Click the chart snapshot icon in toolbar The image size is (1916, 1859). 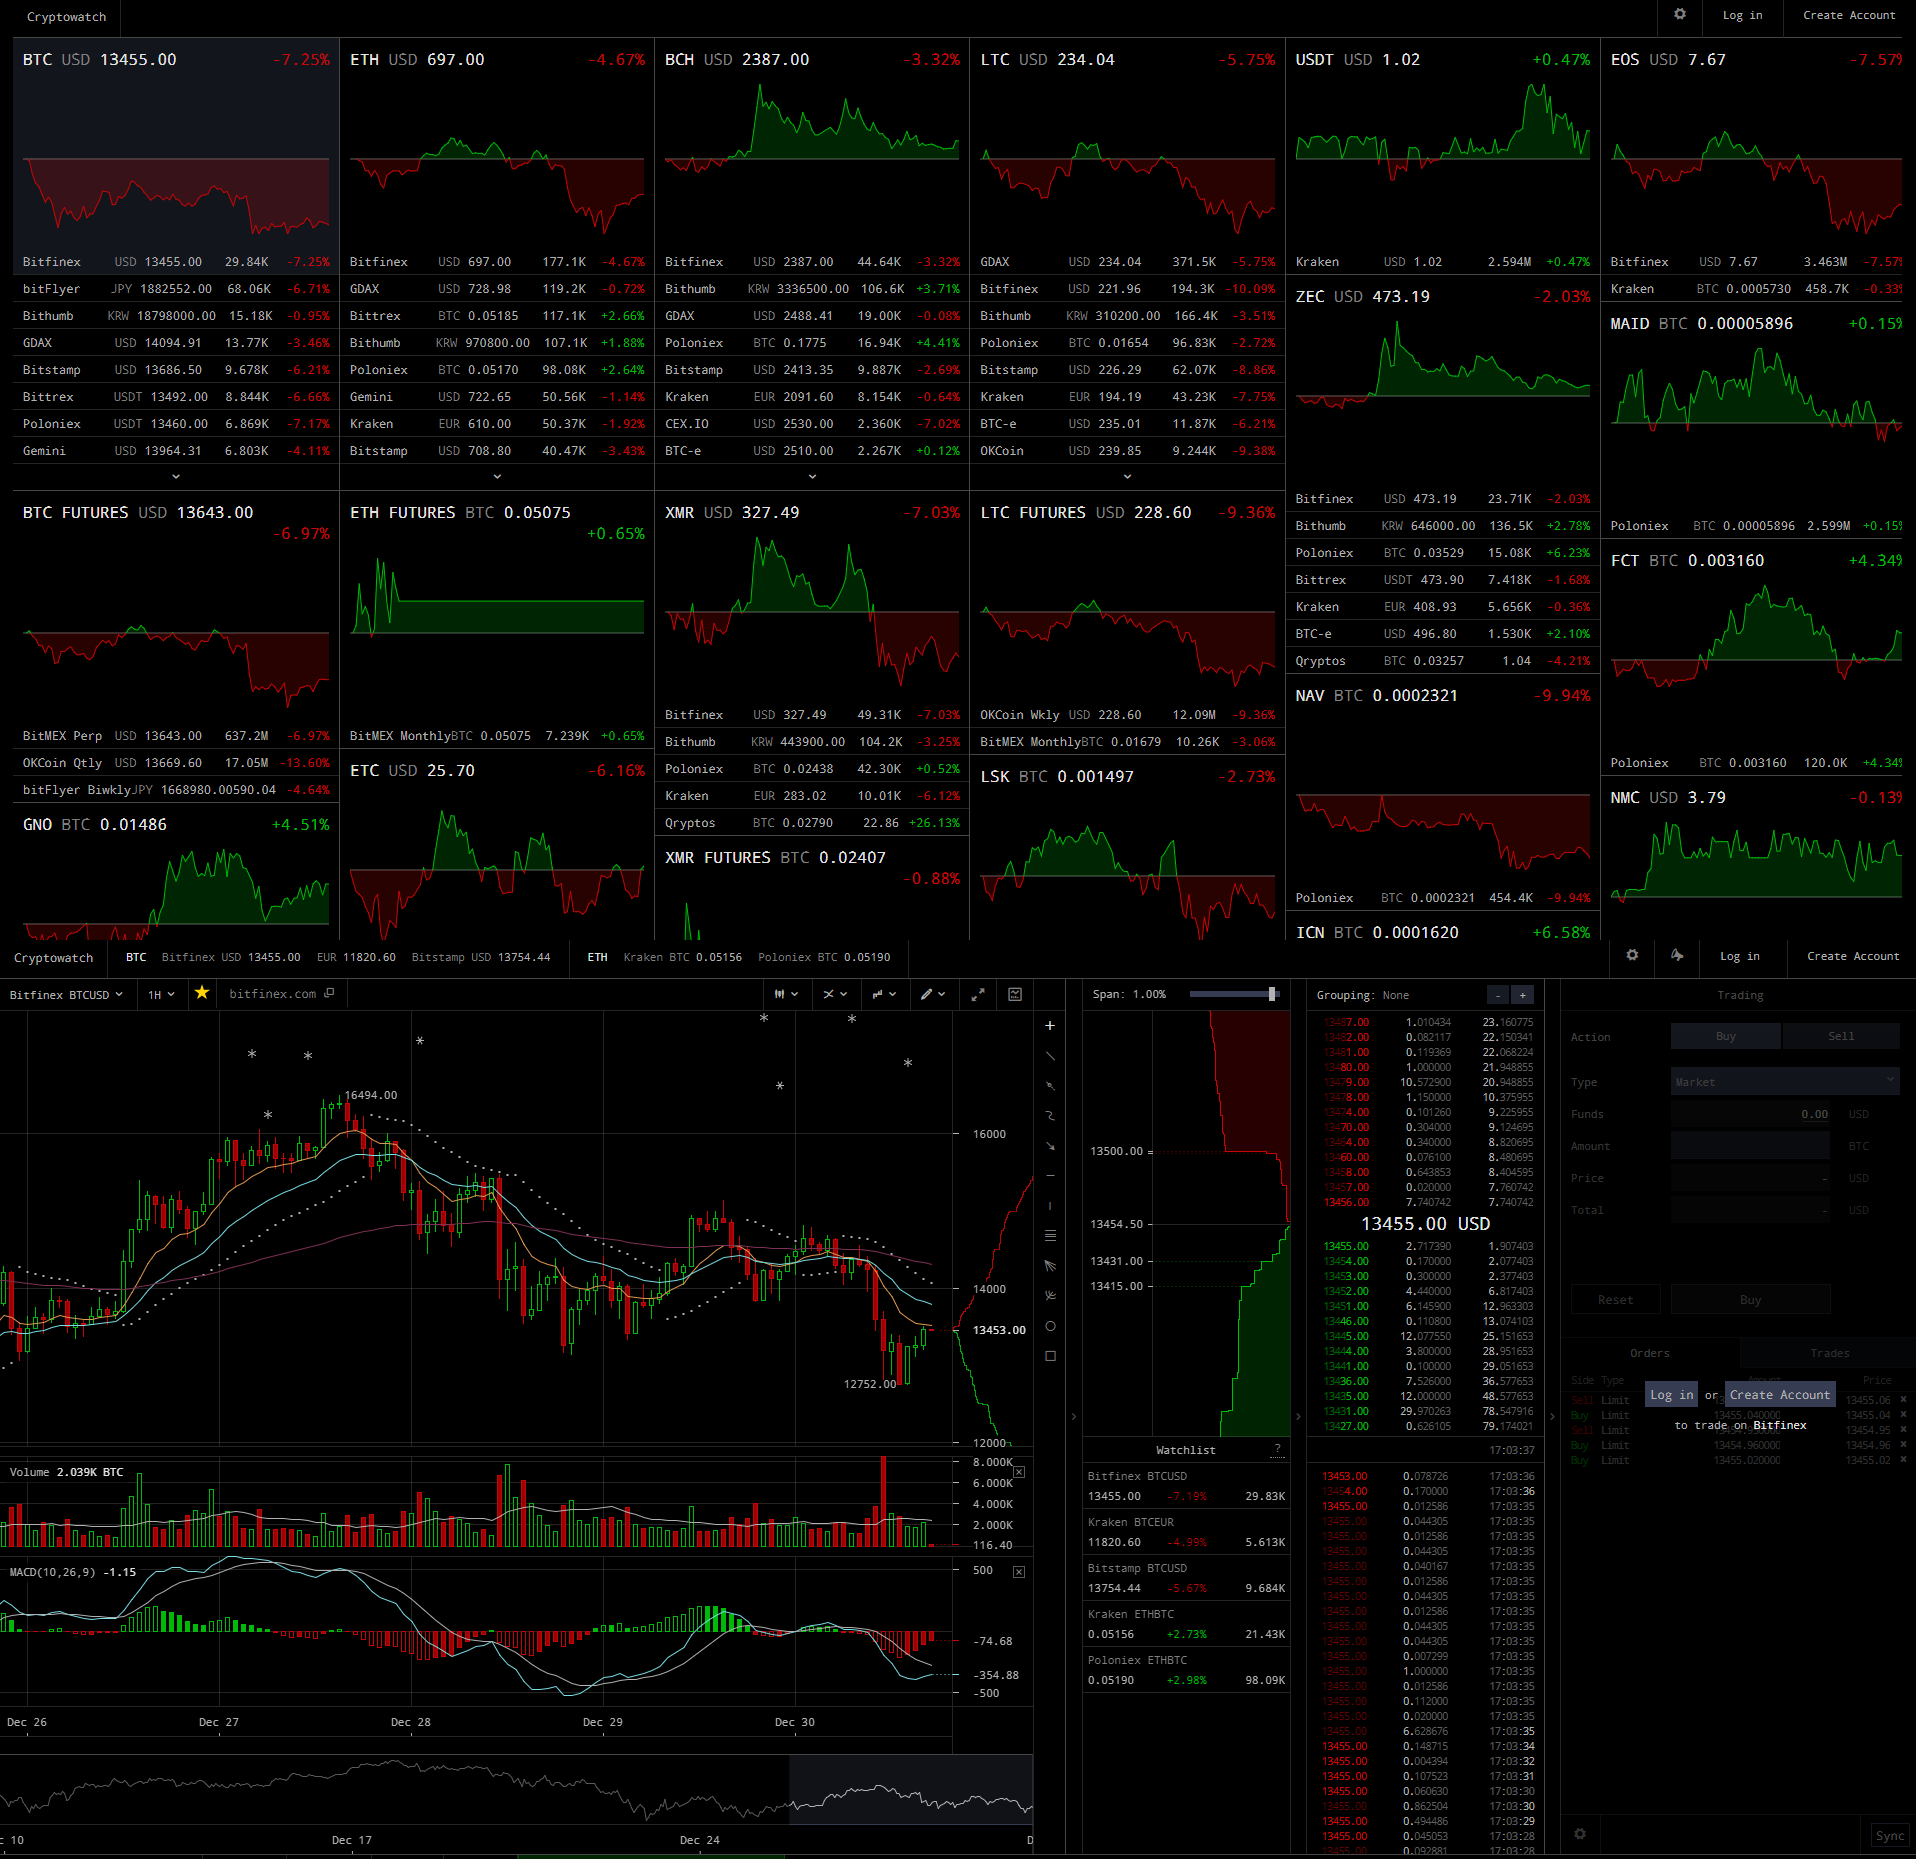(x=1015, y=994)
